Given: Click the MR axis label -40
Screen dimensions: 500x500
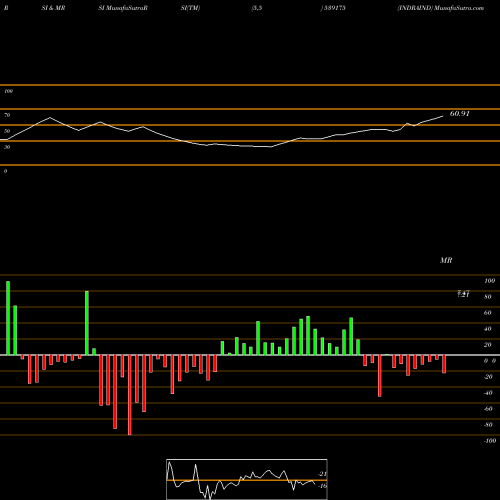Looking at the screenshot, I should 488,393.
